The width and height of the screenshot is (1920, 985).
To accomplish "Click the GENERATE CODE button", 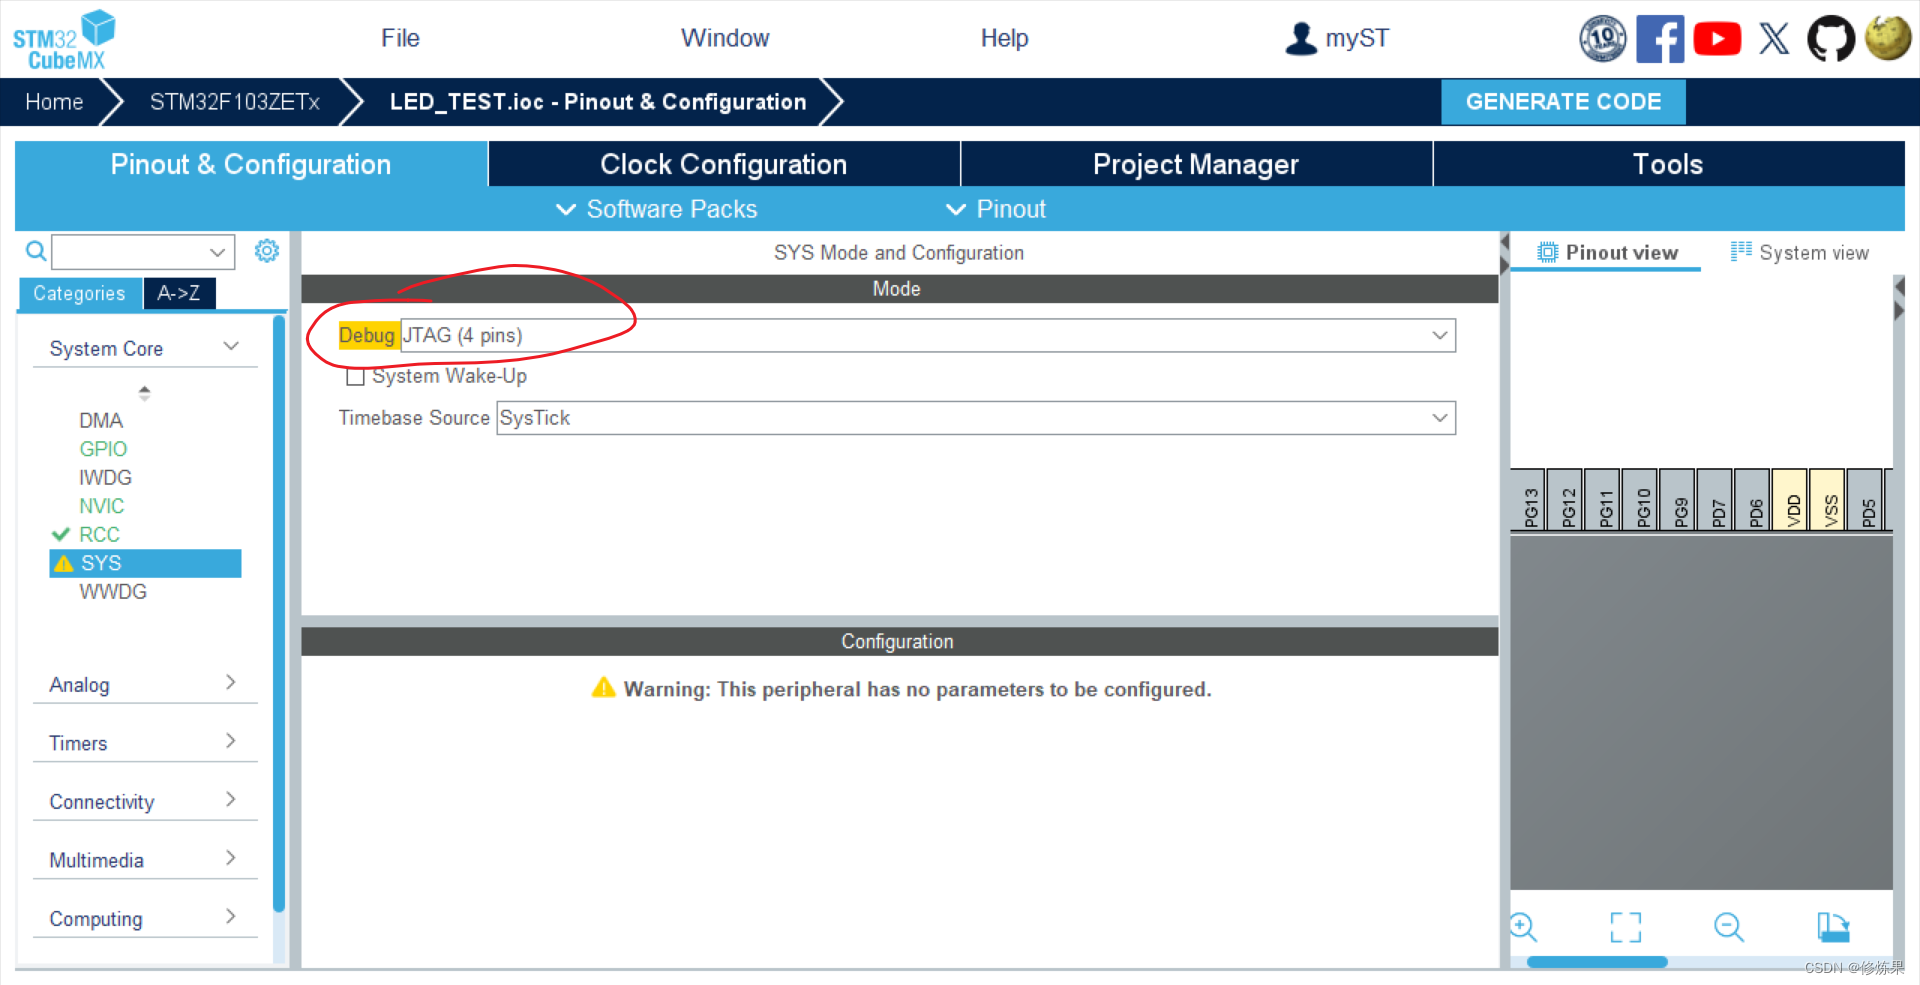I will click(1563, 101).
